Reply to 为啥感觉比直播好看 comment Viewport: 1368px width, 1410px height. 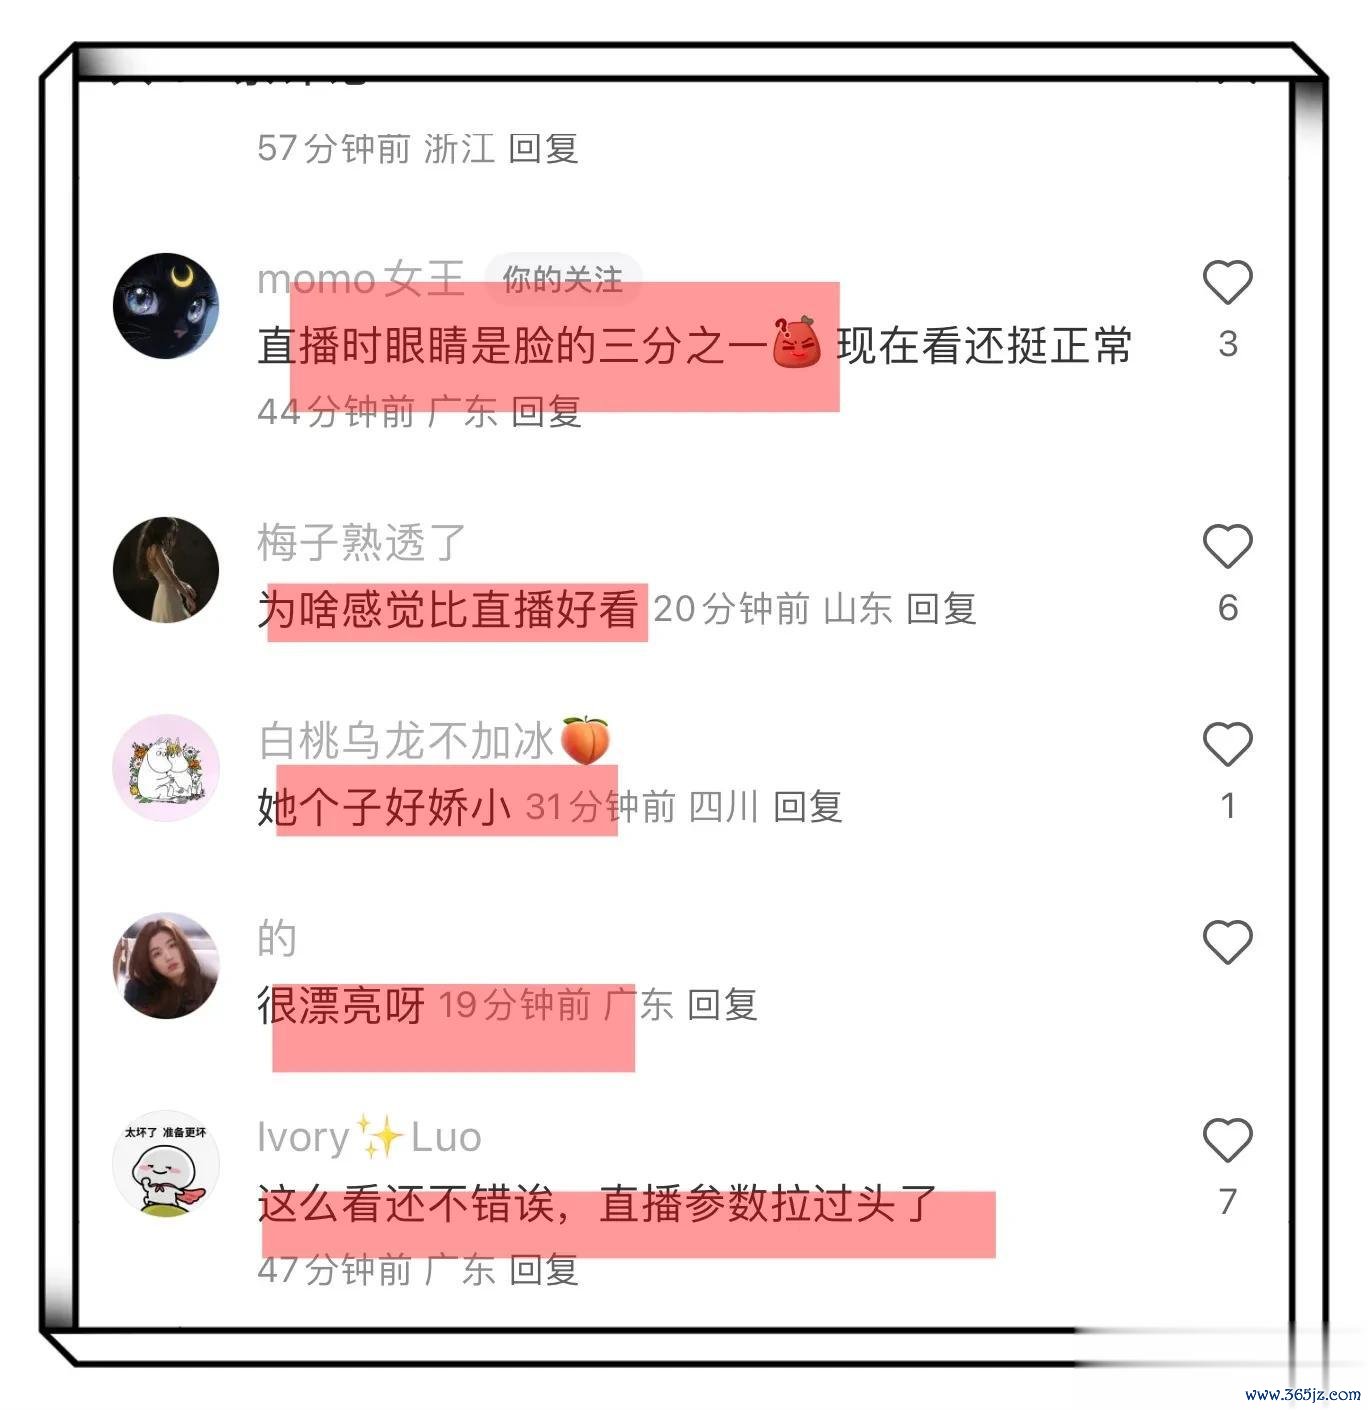[941, 608]
